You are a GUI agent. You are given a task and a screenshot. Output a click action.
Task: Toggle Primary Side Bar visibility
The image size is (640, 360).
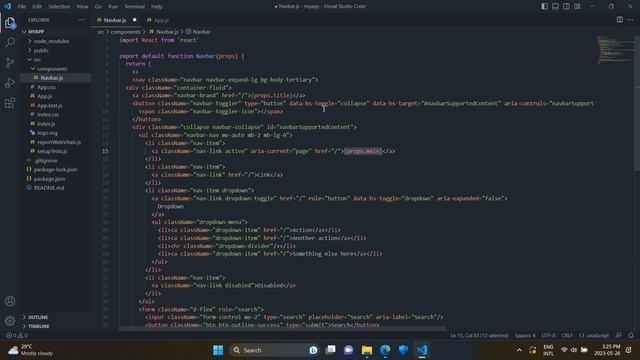(x=544, y=6)
